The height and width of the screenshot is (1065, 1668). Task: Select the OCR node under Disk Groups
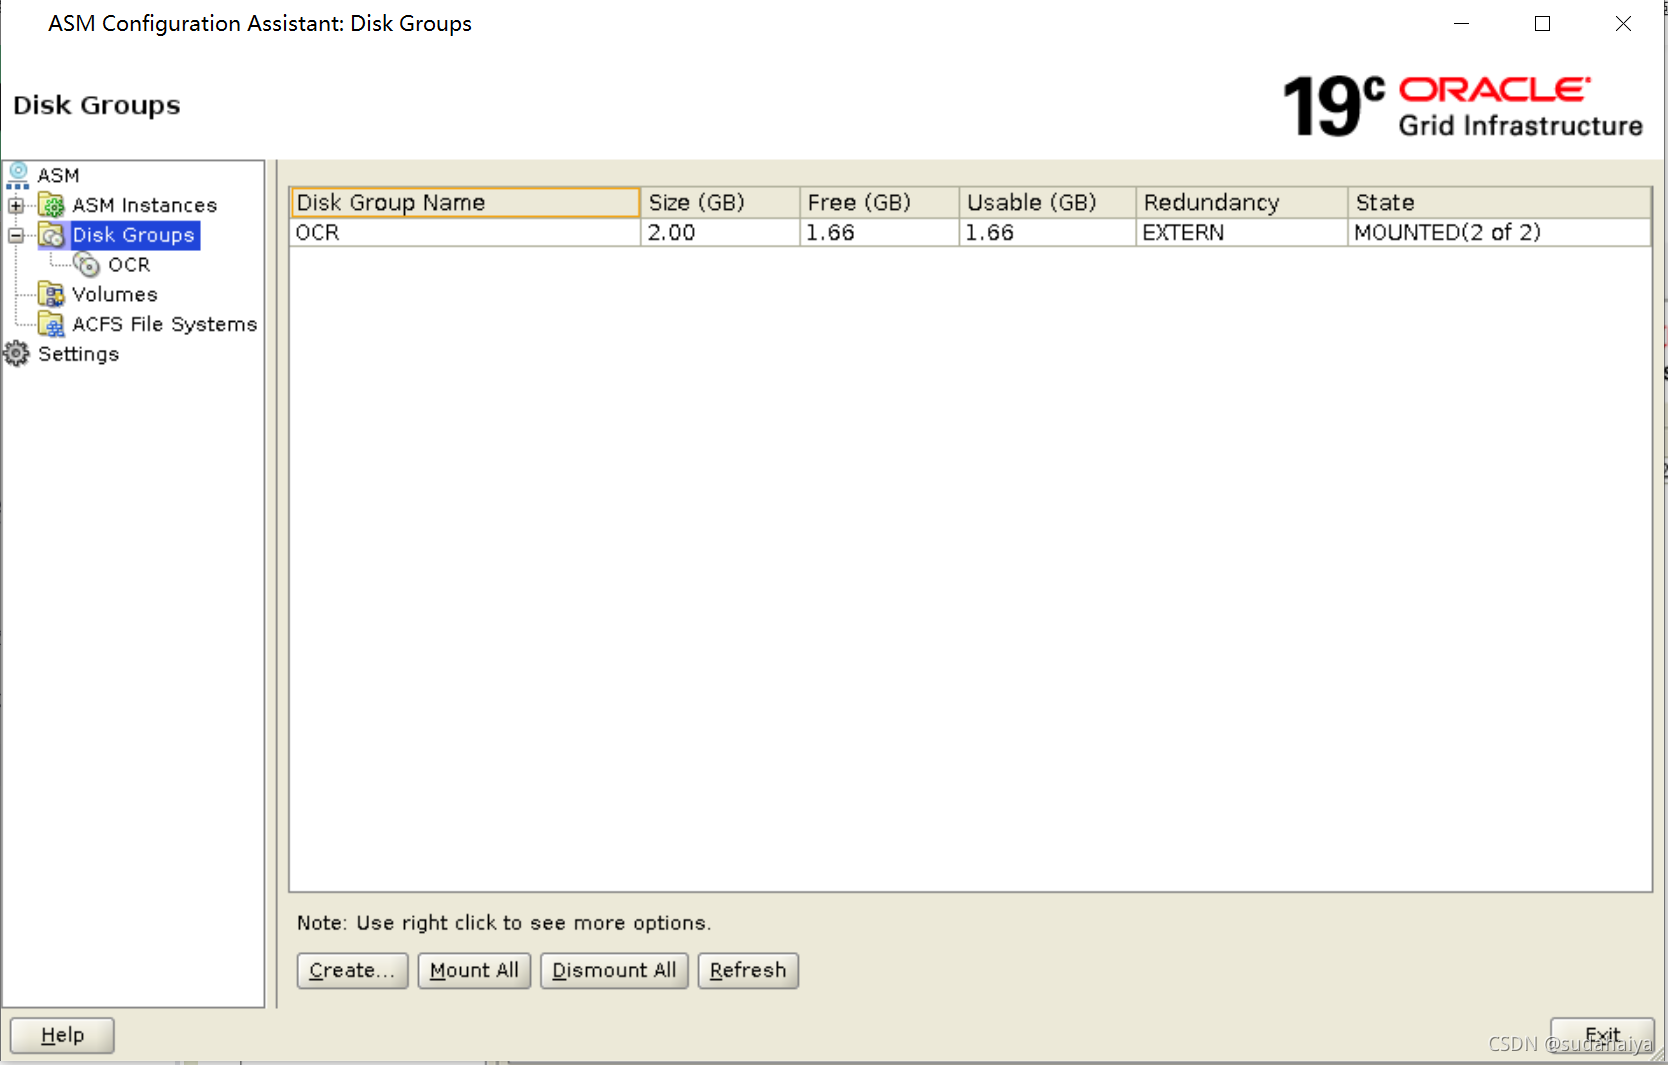129,265
